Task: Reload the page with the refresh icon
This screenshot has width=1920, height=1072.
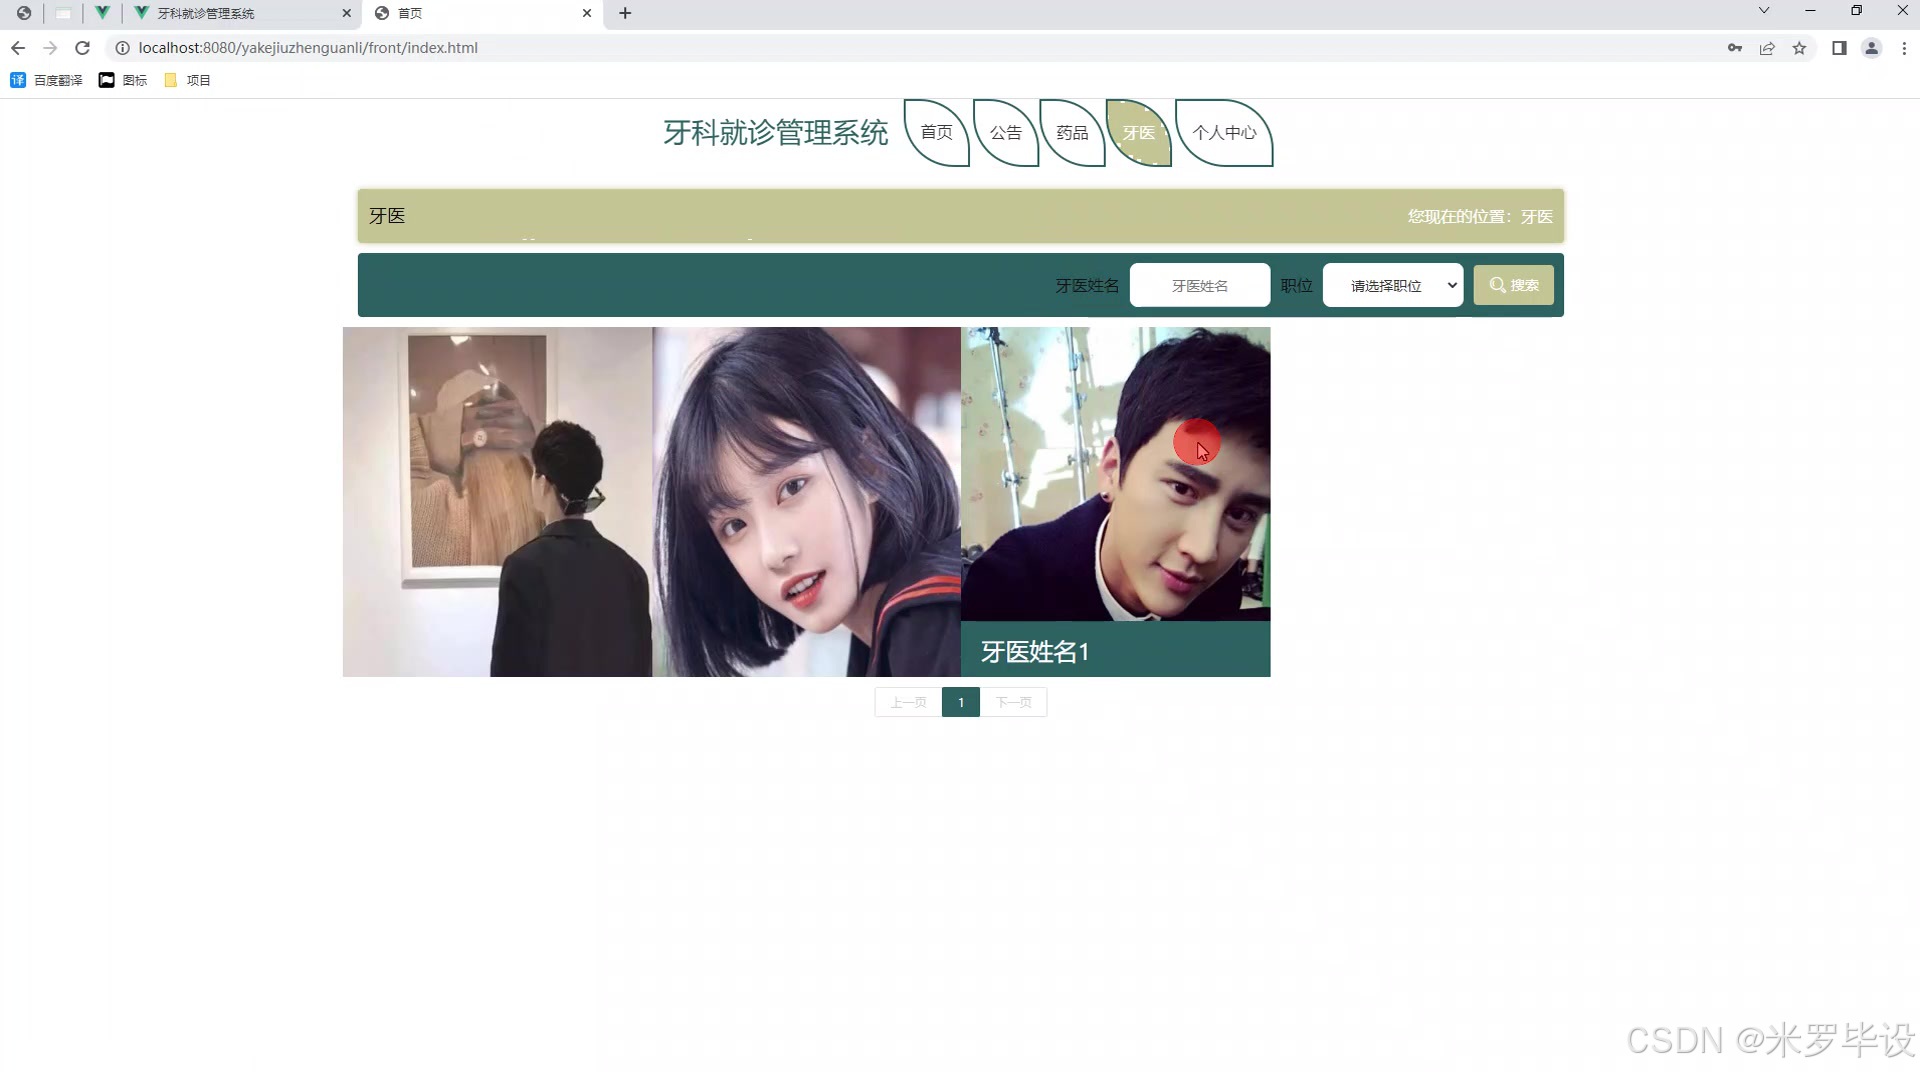Action: pyautogui.click(x=83, y=48)
